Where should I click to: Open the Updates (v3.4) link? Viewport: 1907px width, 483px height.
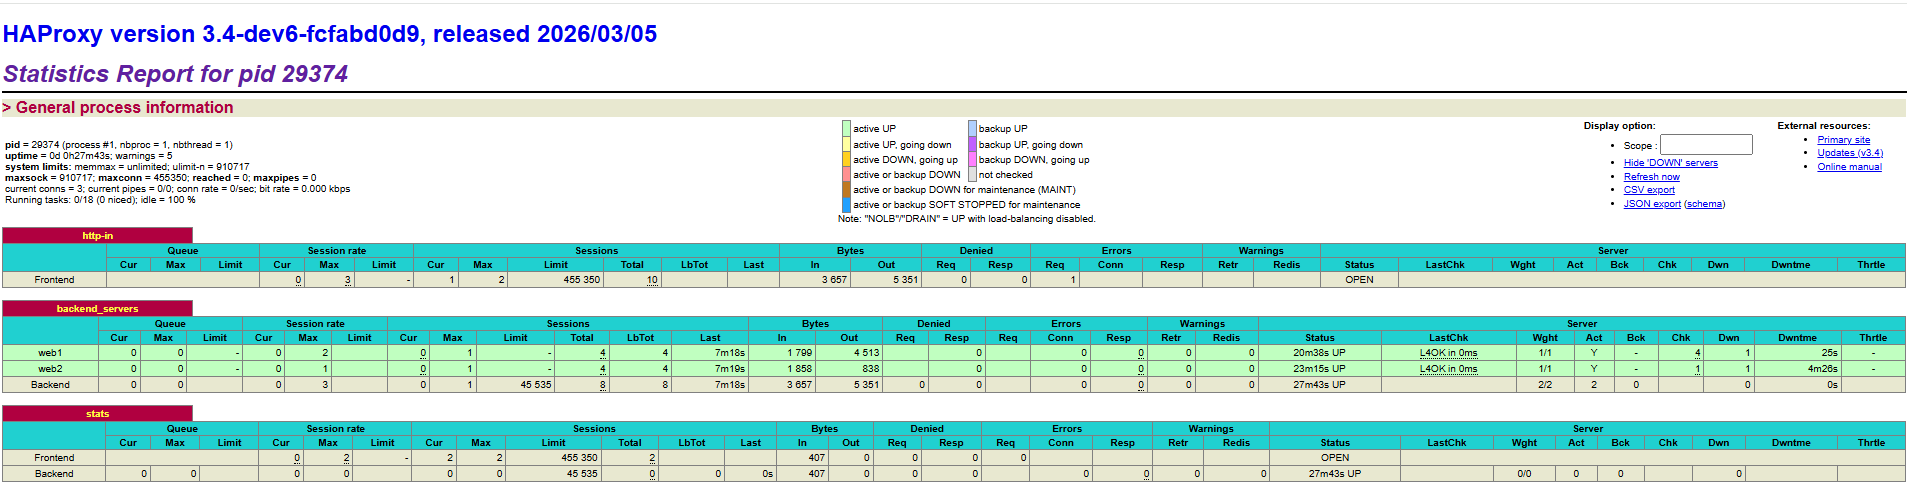click(x=1850, y=153)
